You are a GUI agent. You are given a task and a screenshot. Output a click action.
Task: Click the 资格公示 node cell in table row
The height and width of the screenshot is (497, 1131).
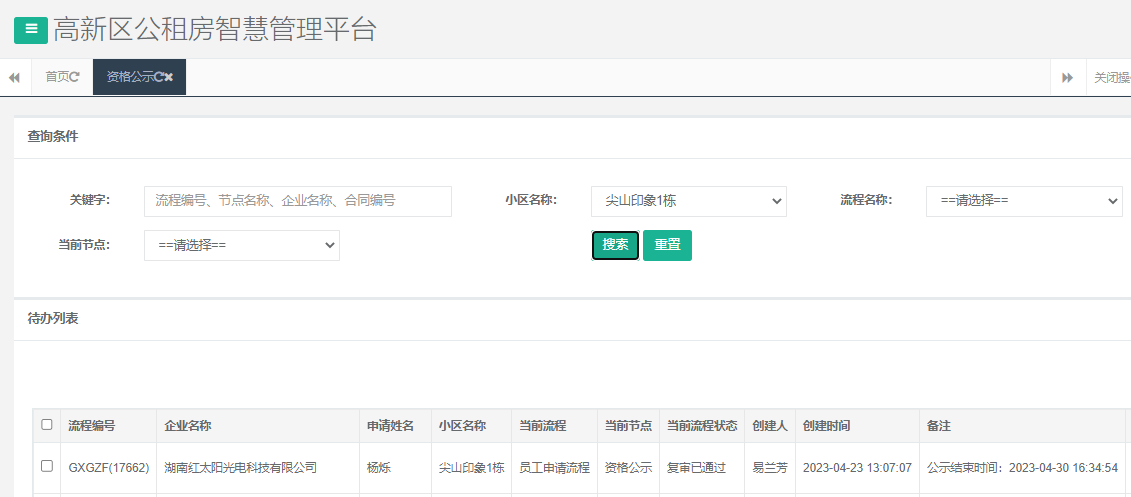tap(628, 467)
